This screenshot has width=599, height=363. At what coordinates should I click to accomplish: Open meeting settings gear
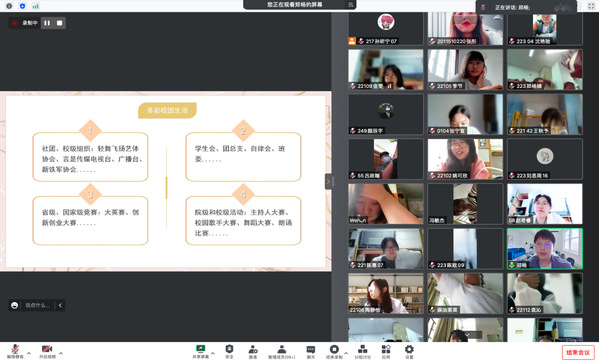(409, 351)
